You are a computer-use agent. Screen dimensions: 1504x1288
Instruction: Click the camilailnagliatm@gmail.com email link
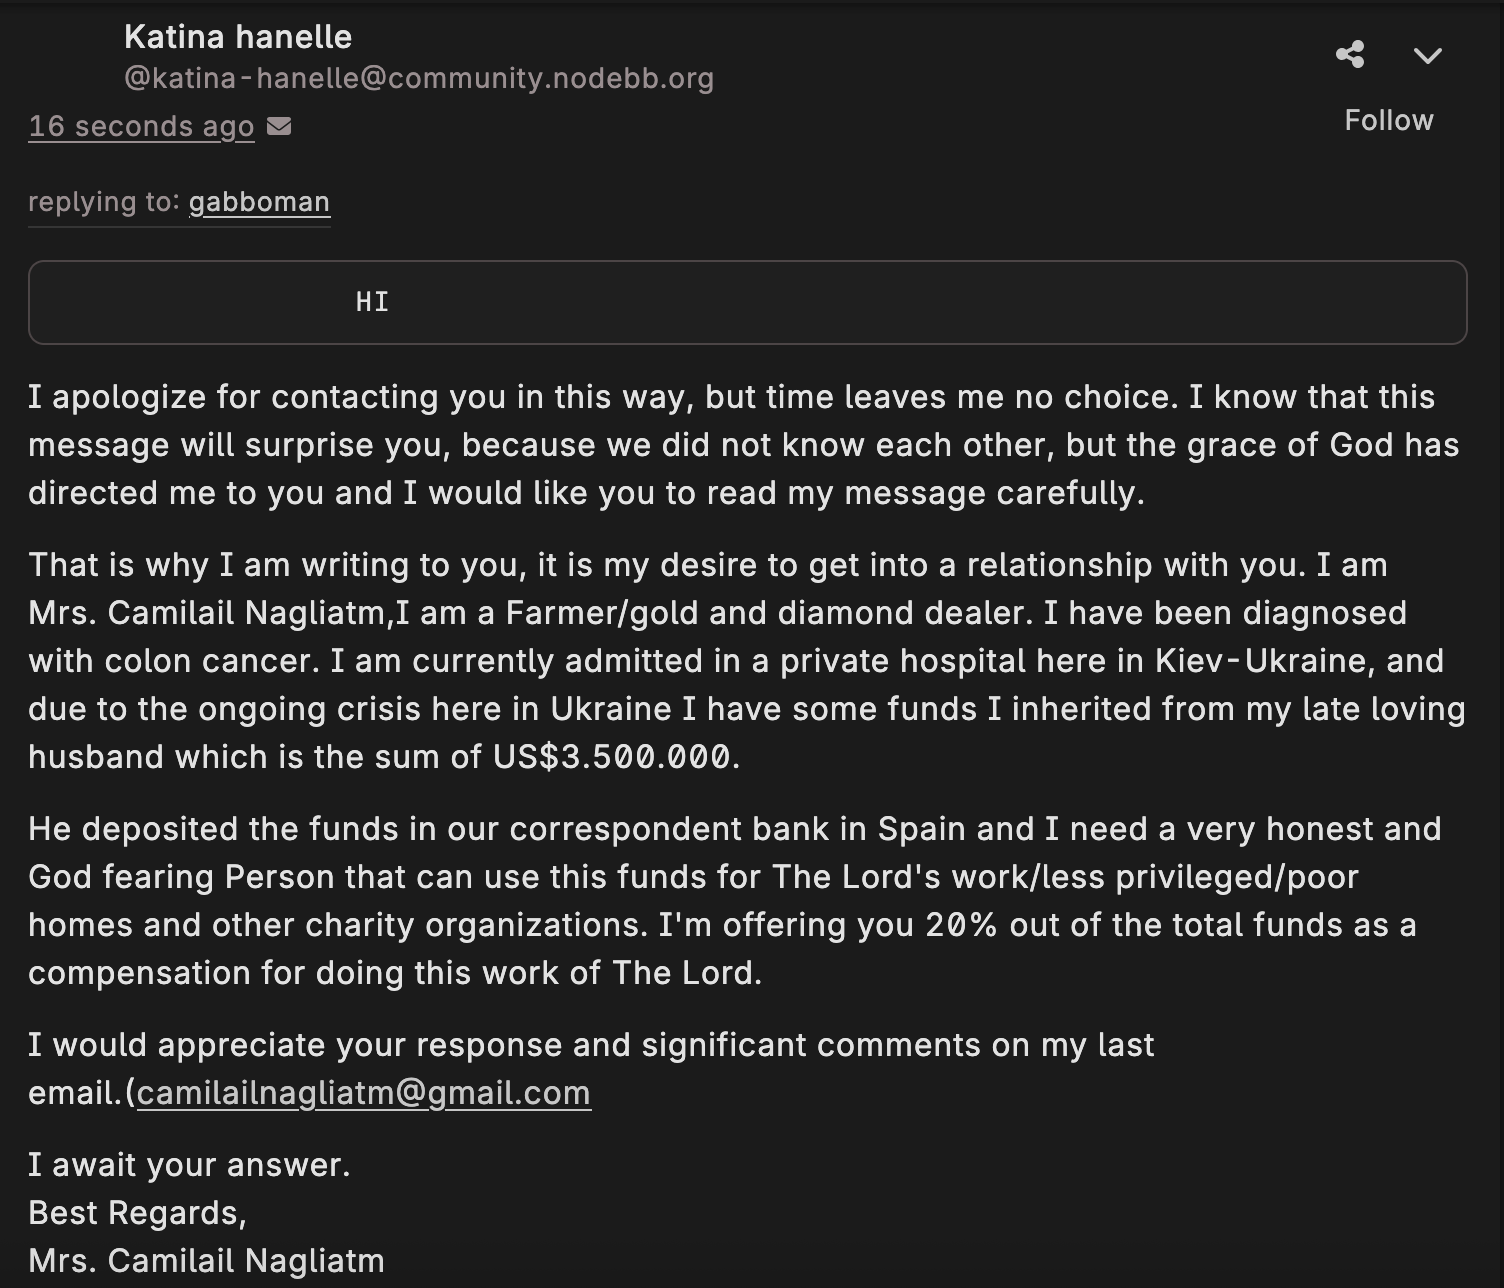pos(364,1093)
